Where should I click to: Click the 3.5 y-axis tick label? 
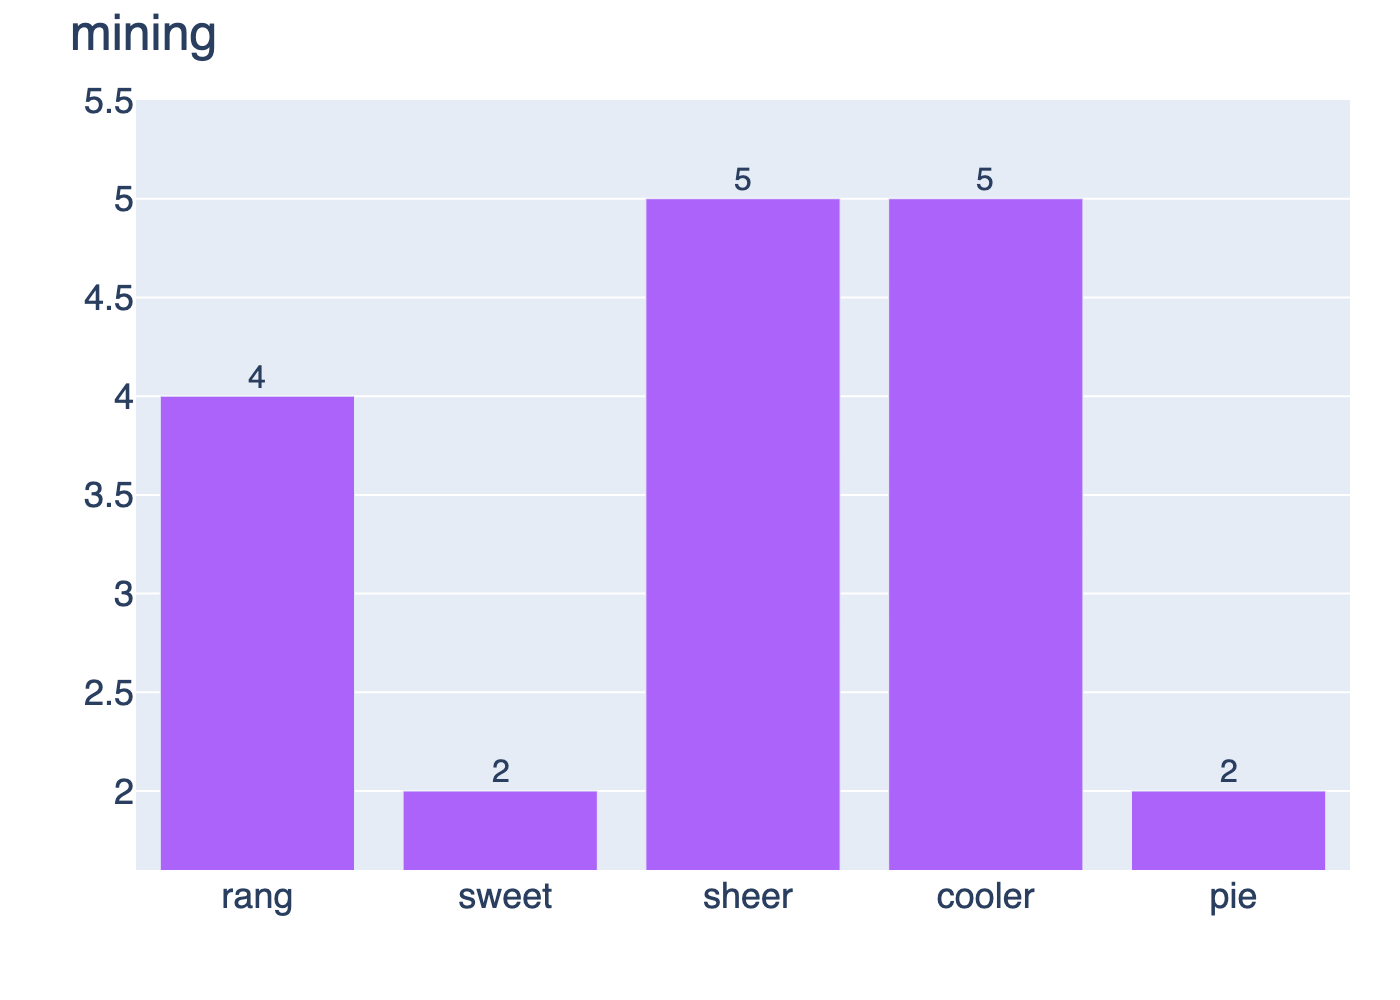109,496
